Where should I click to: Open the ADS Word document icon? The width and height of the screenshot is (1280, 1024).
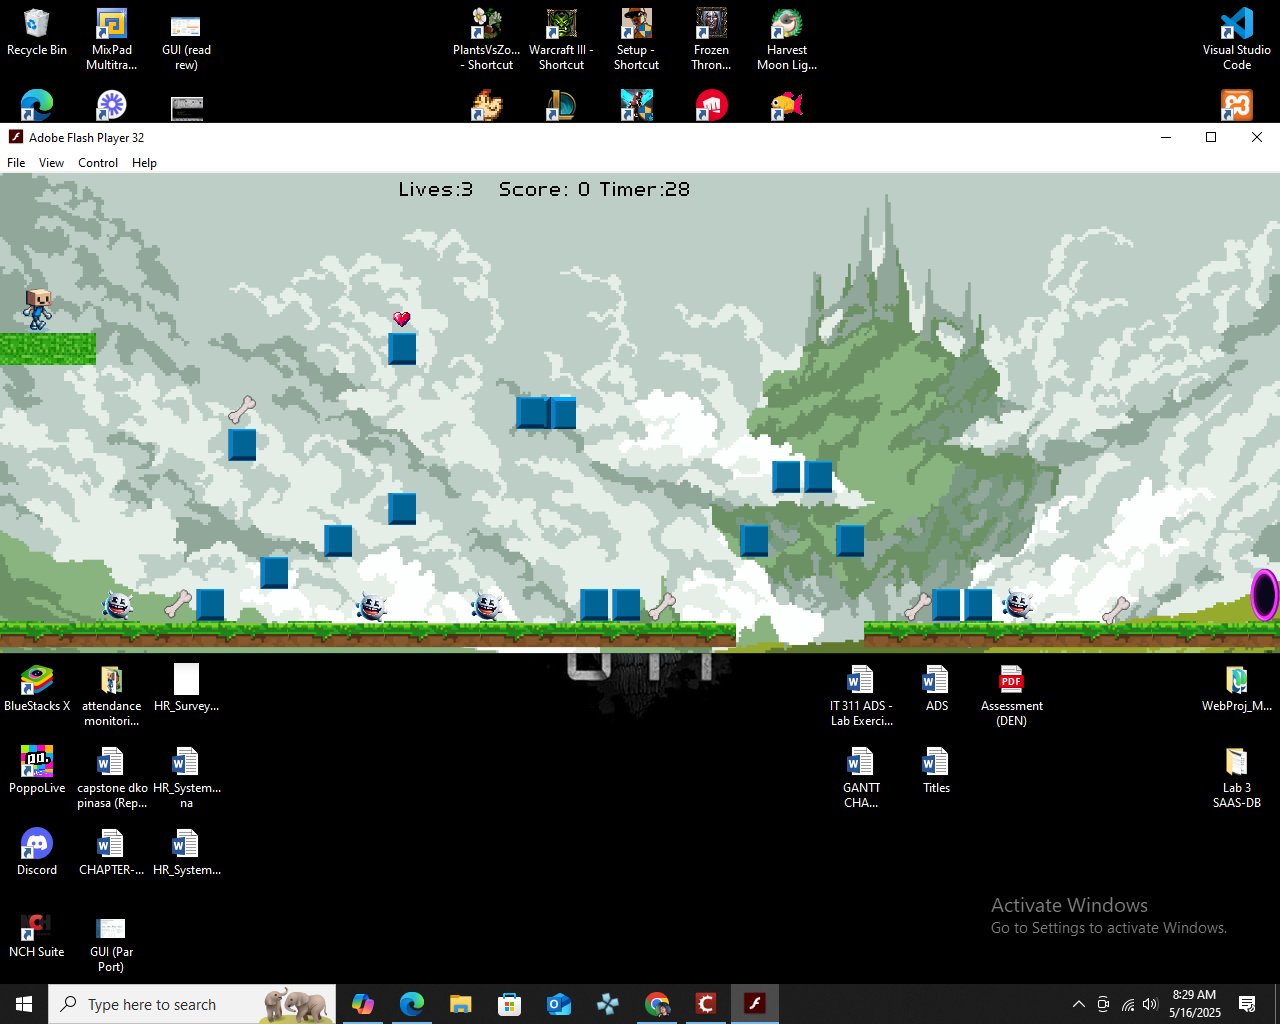click(x=936, y=689)
